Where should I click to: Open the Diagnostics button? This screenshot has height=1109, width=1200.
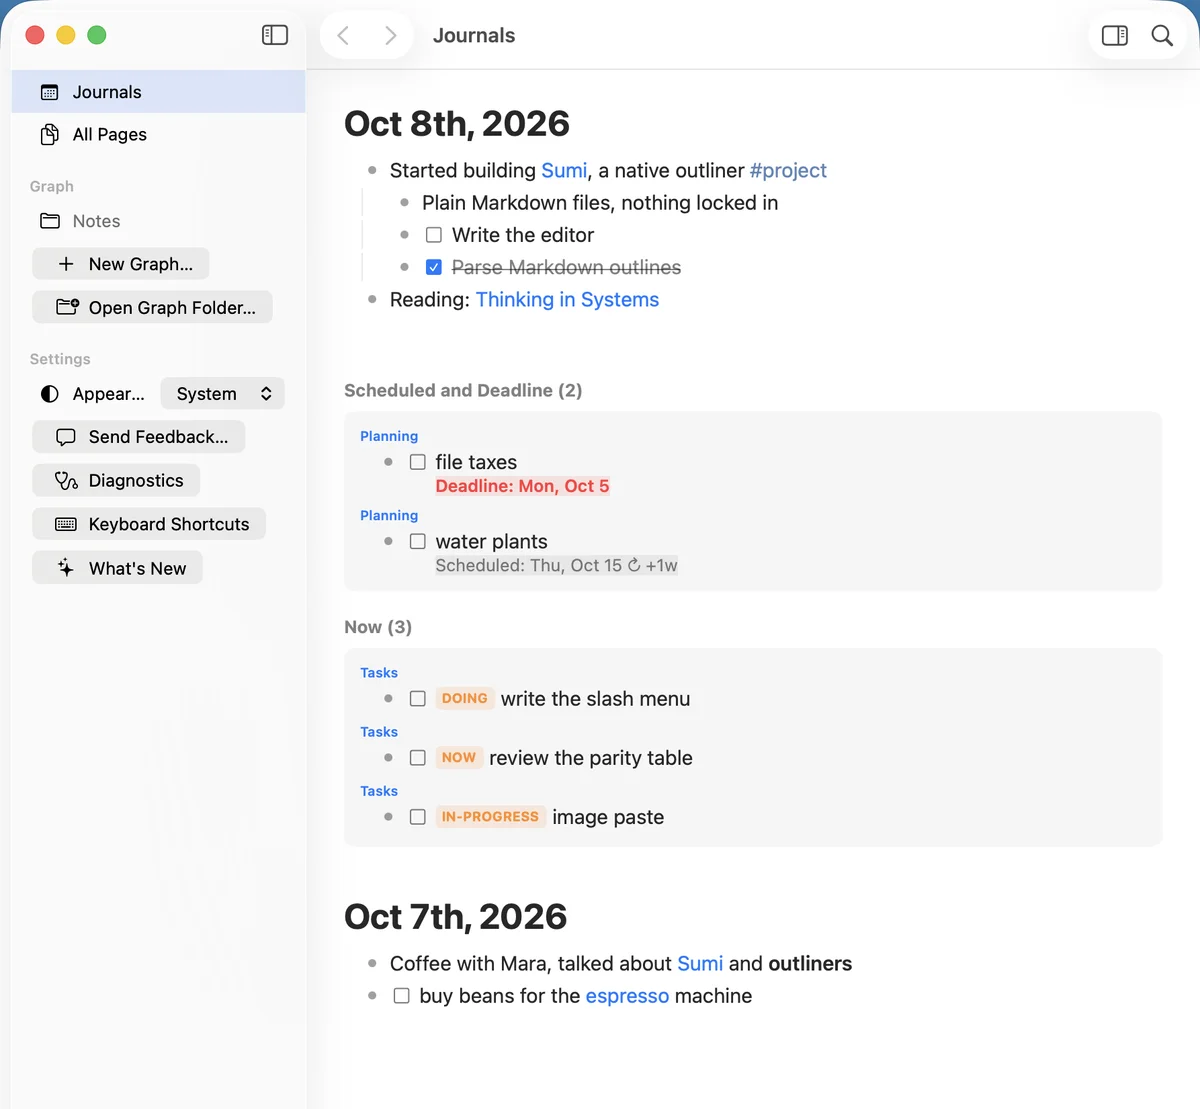click(x=116, y=481)
